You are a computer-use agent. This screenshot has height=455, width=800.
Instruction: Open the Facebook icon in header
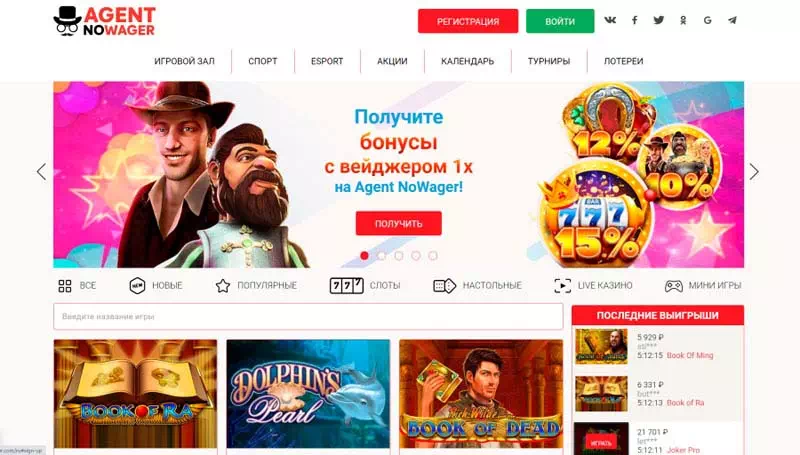pyautogui.click(x=635, y=20)
